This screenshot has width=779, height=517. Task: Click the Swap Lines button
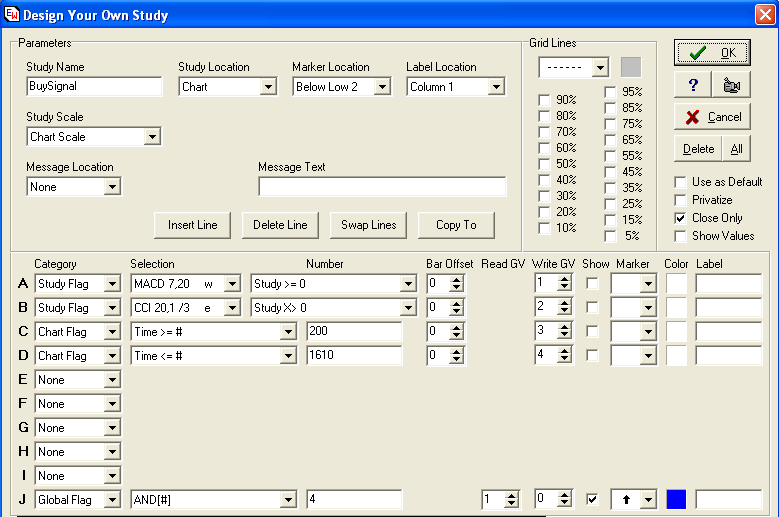369,225
